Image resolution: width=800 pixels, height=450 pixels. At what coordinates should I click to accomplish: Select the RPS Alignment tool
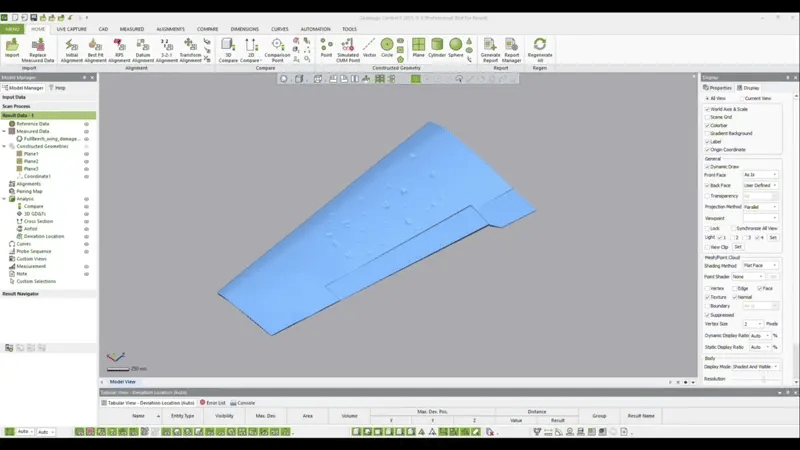coord(119,46)
